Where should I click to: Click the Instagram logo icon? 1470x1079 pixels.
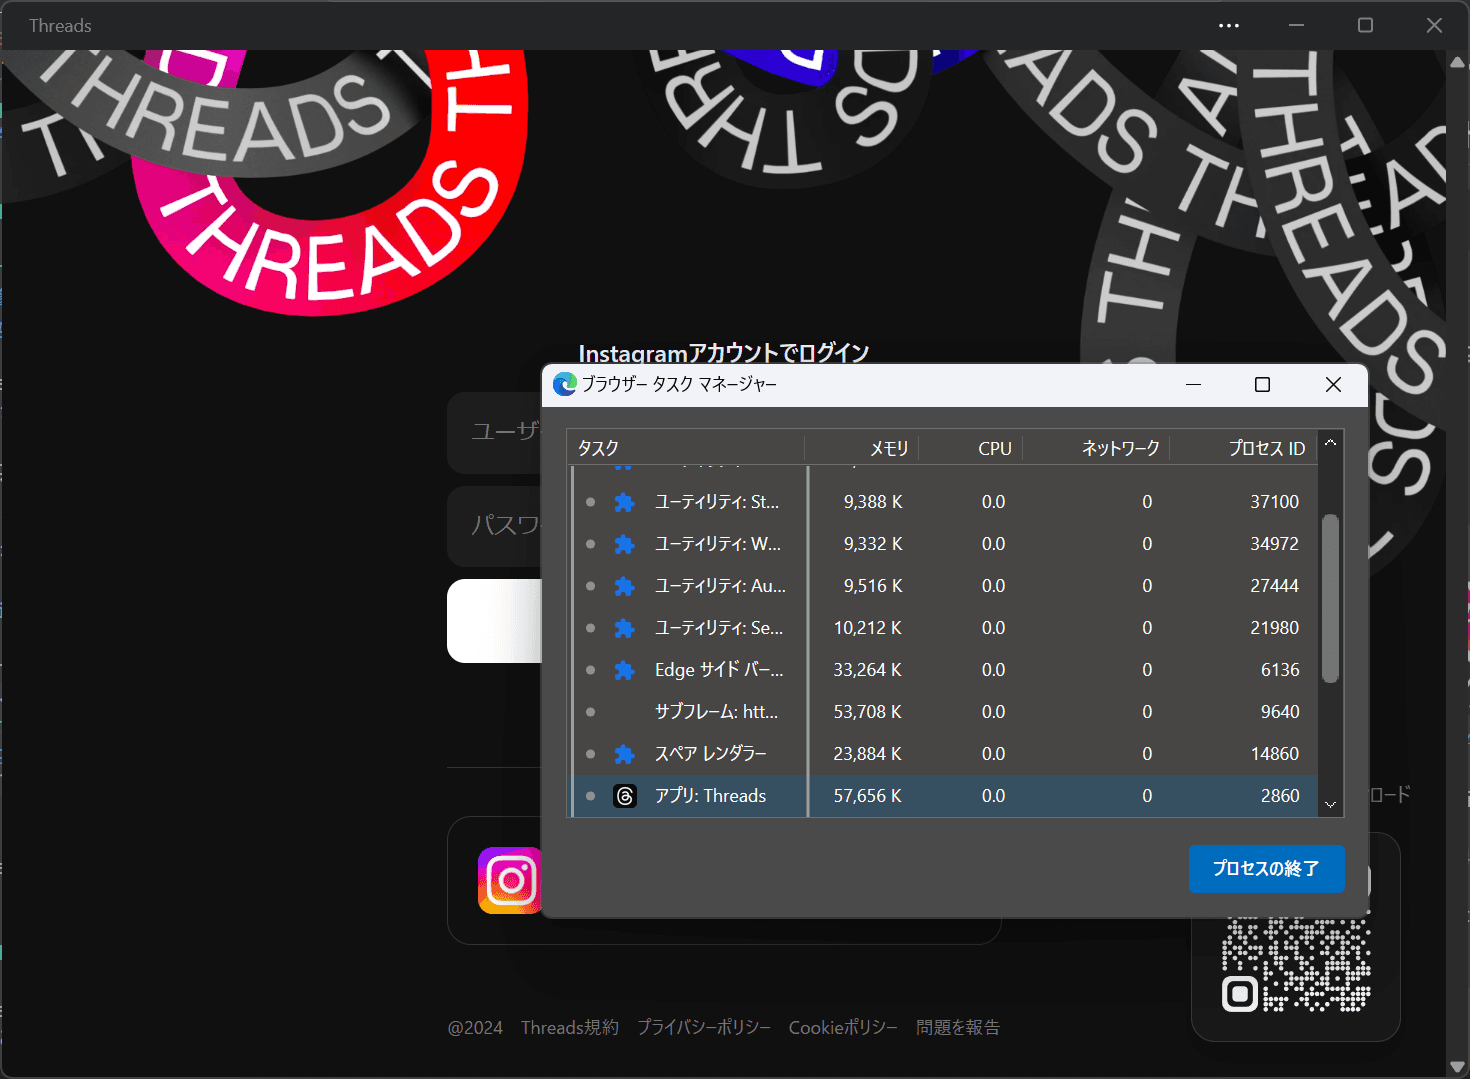click(510, 880)
